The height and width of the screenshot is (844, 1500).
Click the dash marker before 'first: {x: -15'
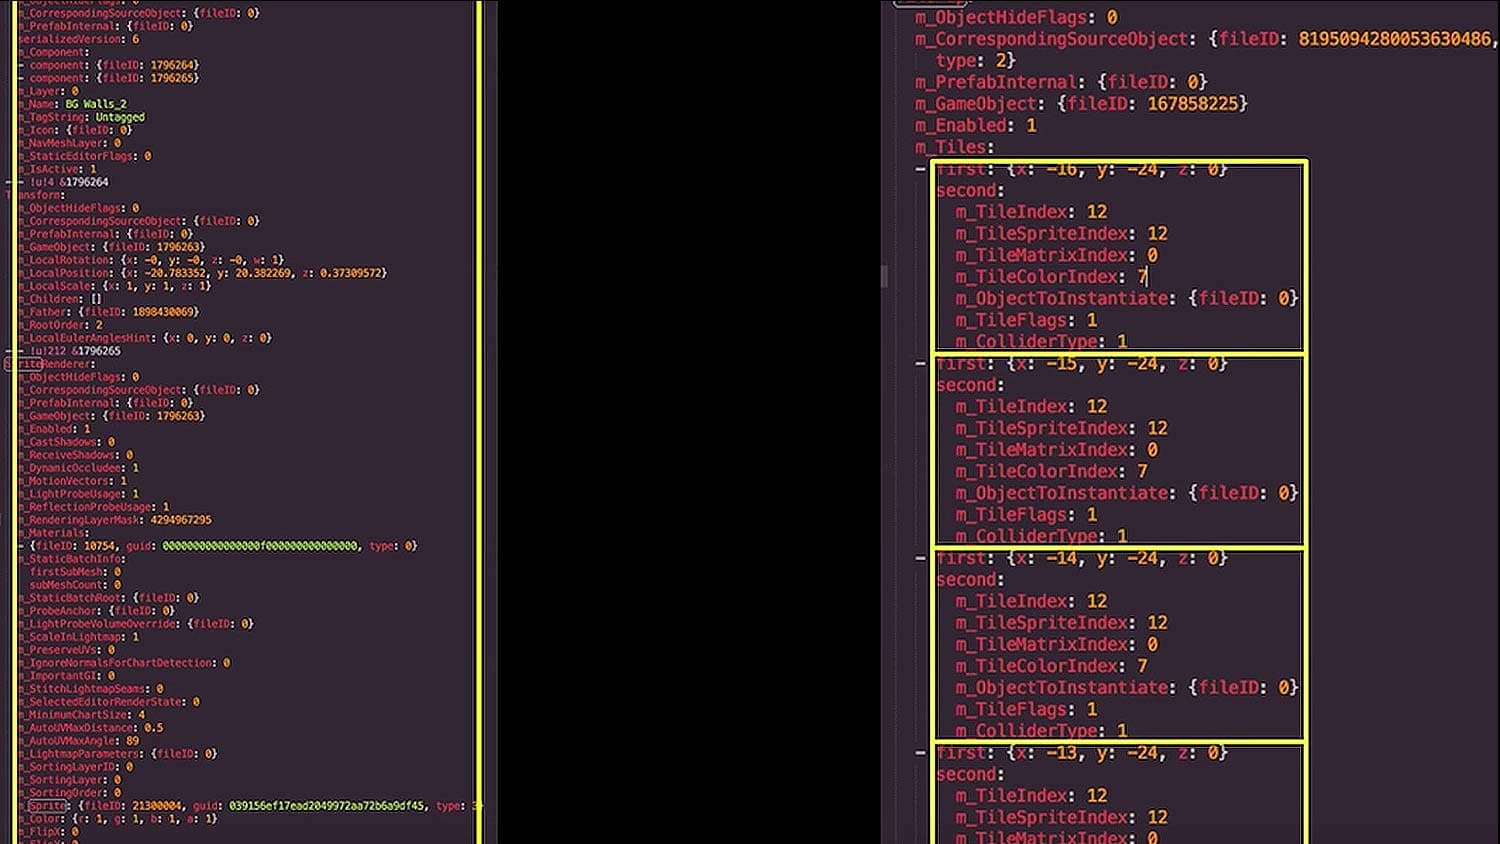tap(920, 363)
